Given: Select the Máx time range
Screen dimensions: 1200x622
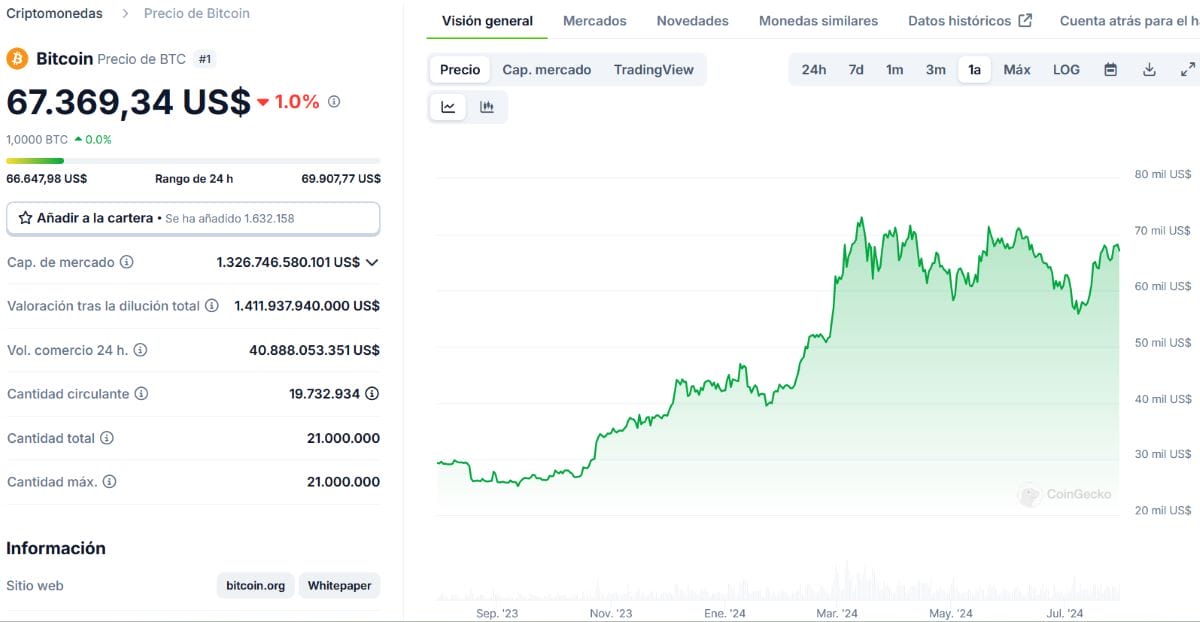Looking at the screenshot, I should click(x=1017, y=69).
